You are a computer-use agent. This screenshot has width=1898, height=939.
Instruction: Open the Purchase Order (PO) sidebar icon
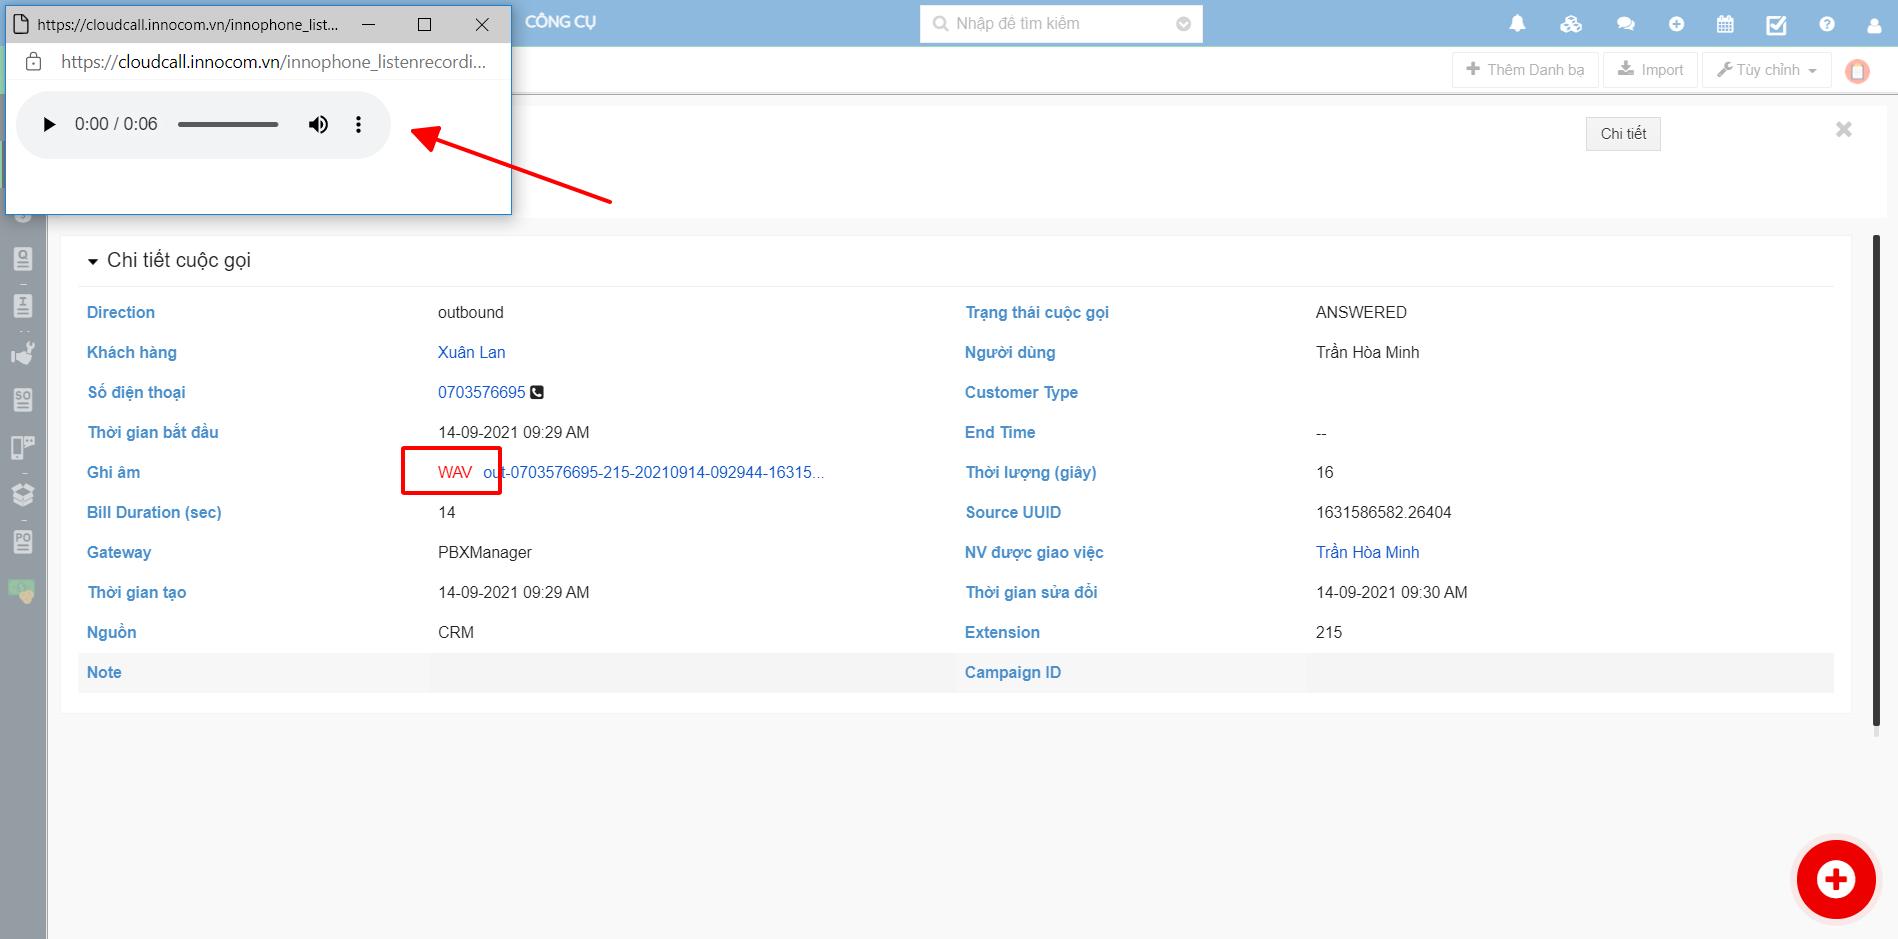(23, 542)
